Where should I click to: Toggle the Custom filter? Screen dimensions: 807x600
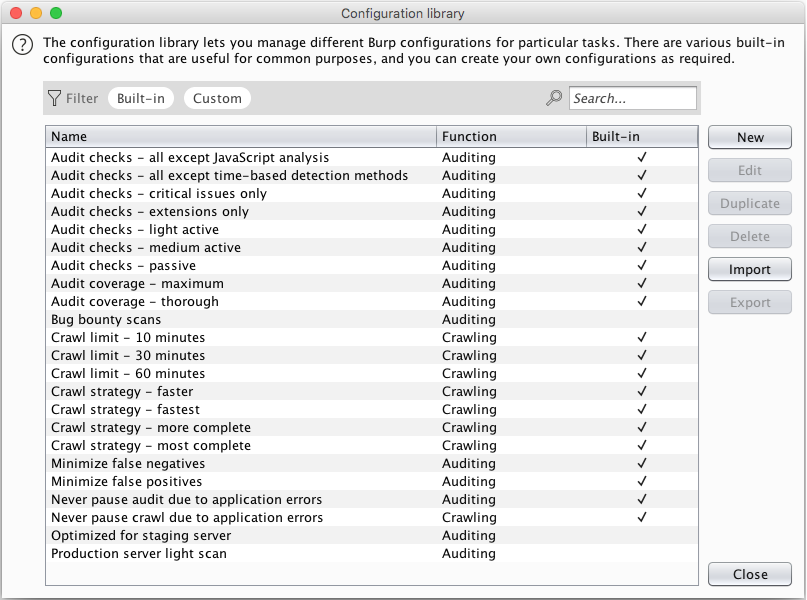(x=217, y=98)
